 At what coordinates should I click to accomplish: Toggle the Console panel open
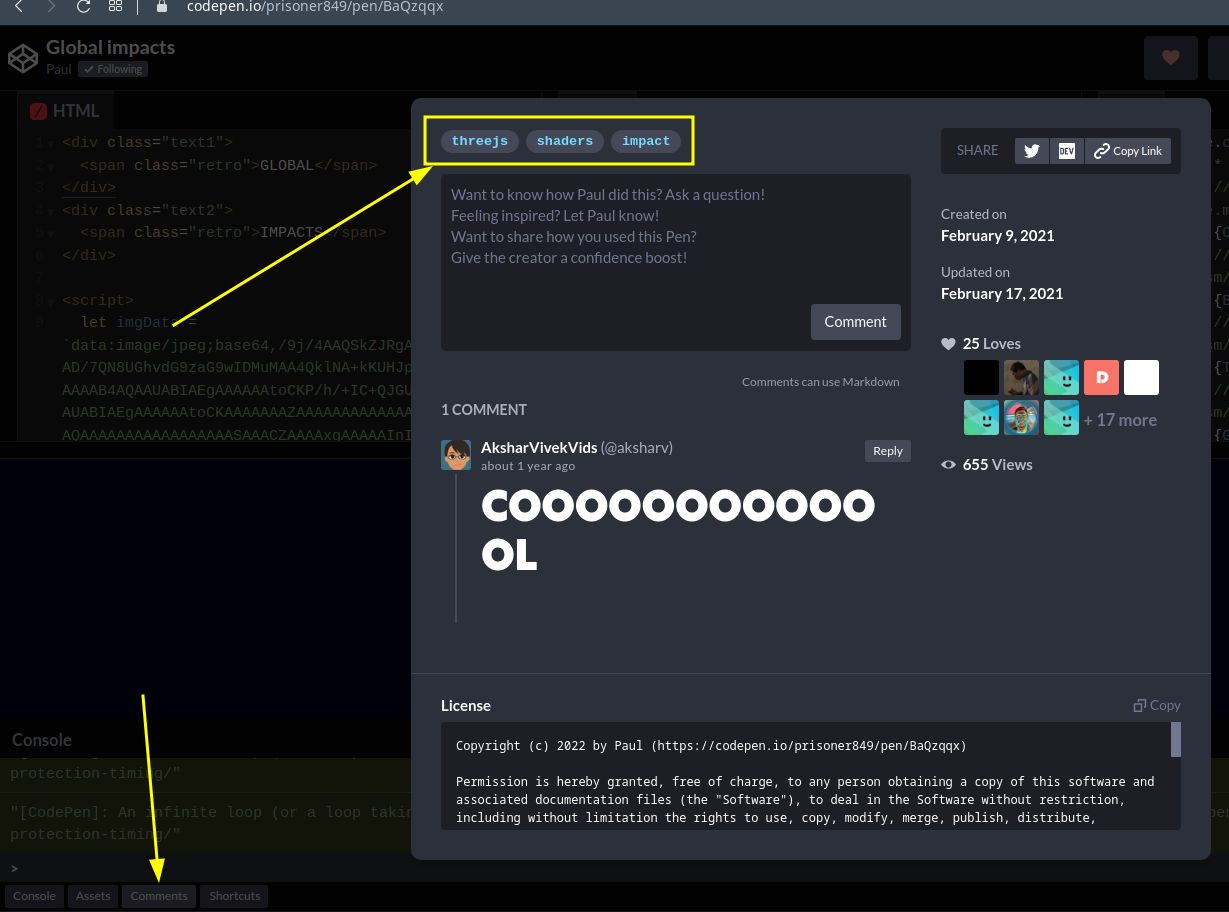[x=34, y=896]
